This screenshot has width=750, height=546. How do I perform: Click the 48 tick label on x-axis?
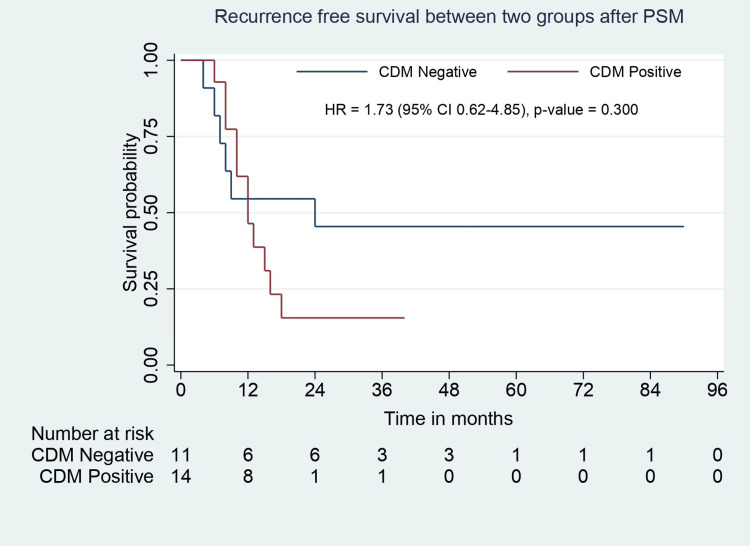[449, 388]
